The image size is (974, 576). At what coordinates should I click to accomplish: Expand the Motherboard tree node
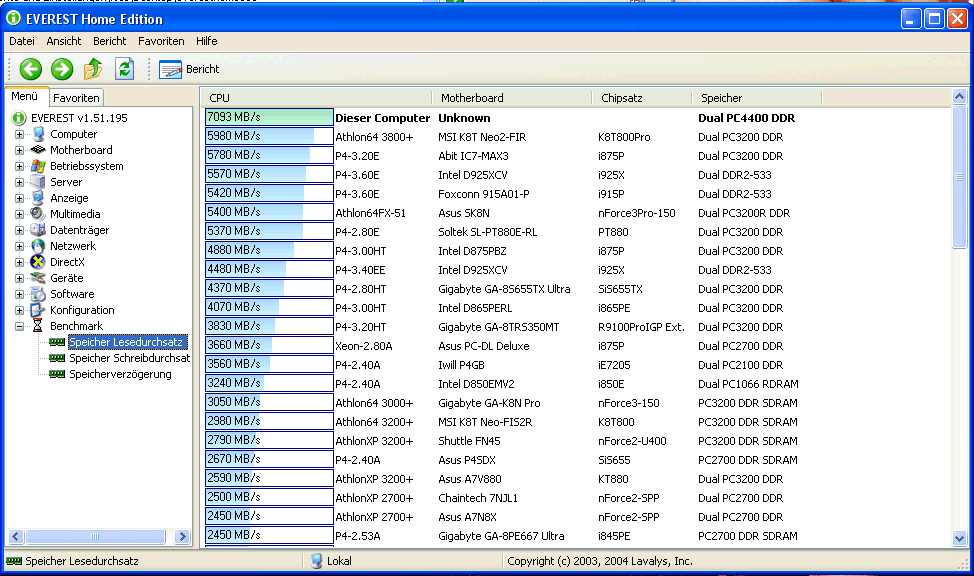click(x=19, y=150)
